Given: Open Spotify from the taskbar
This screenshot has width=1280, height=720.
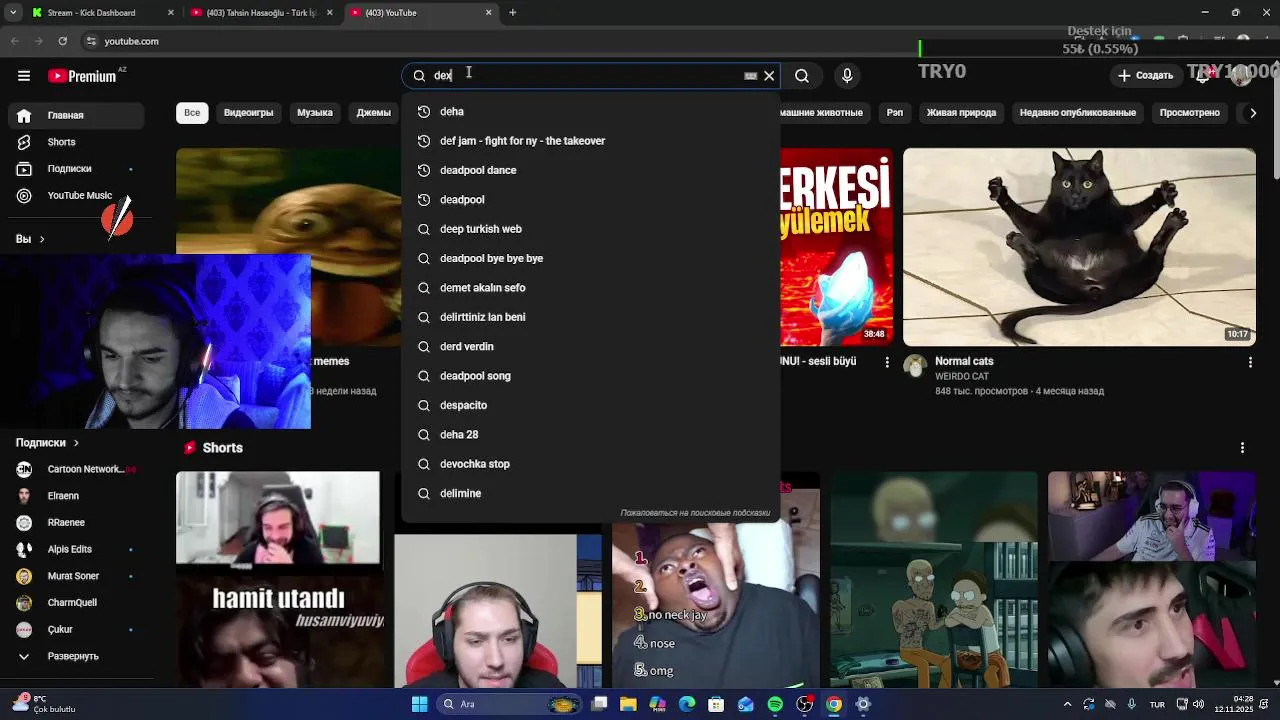Looking at the screenshot, I should tap(775, 704).
